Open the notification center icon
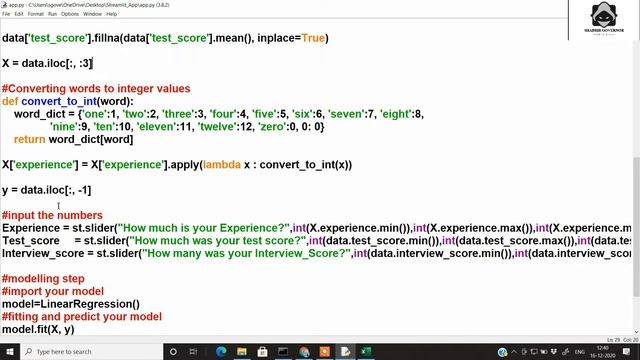The height and width of the screenshot is (360, 640). pyautogui.click(x=627, y=352)
